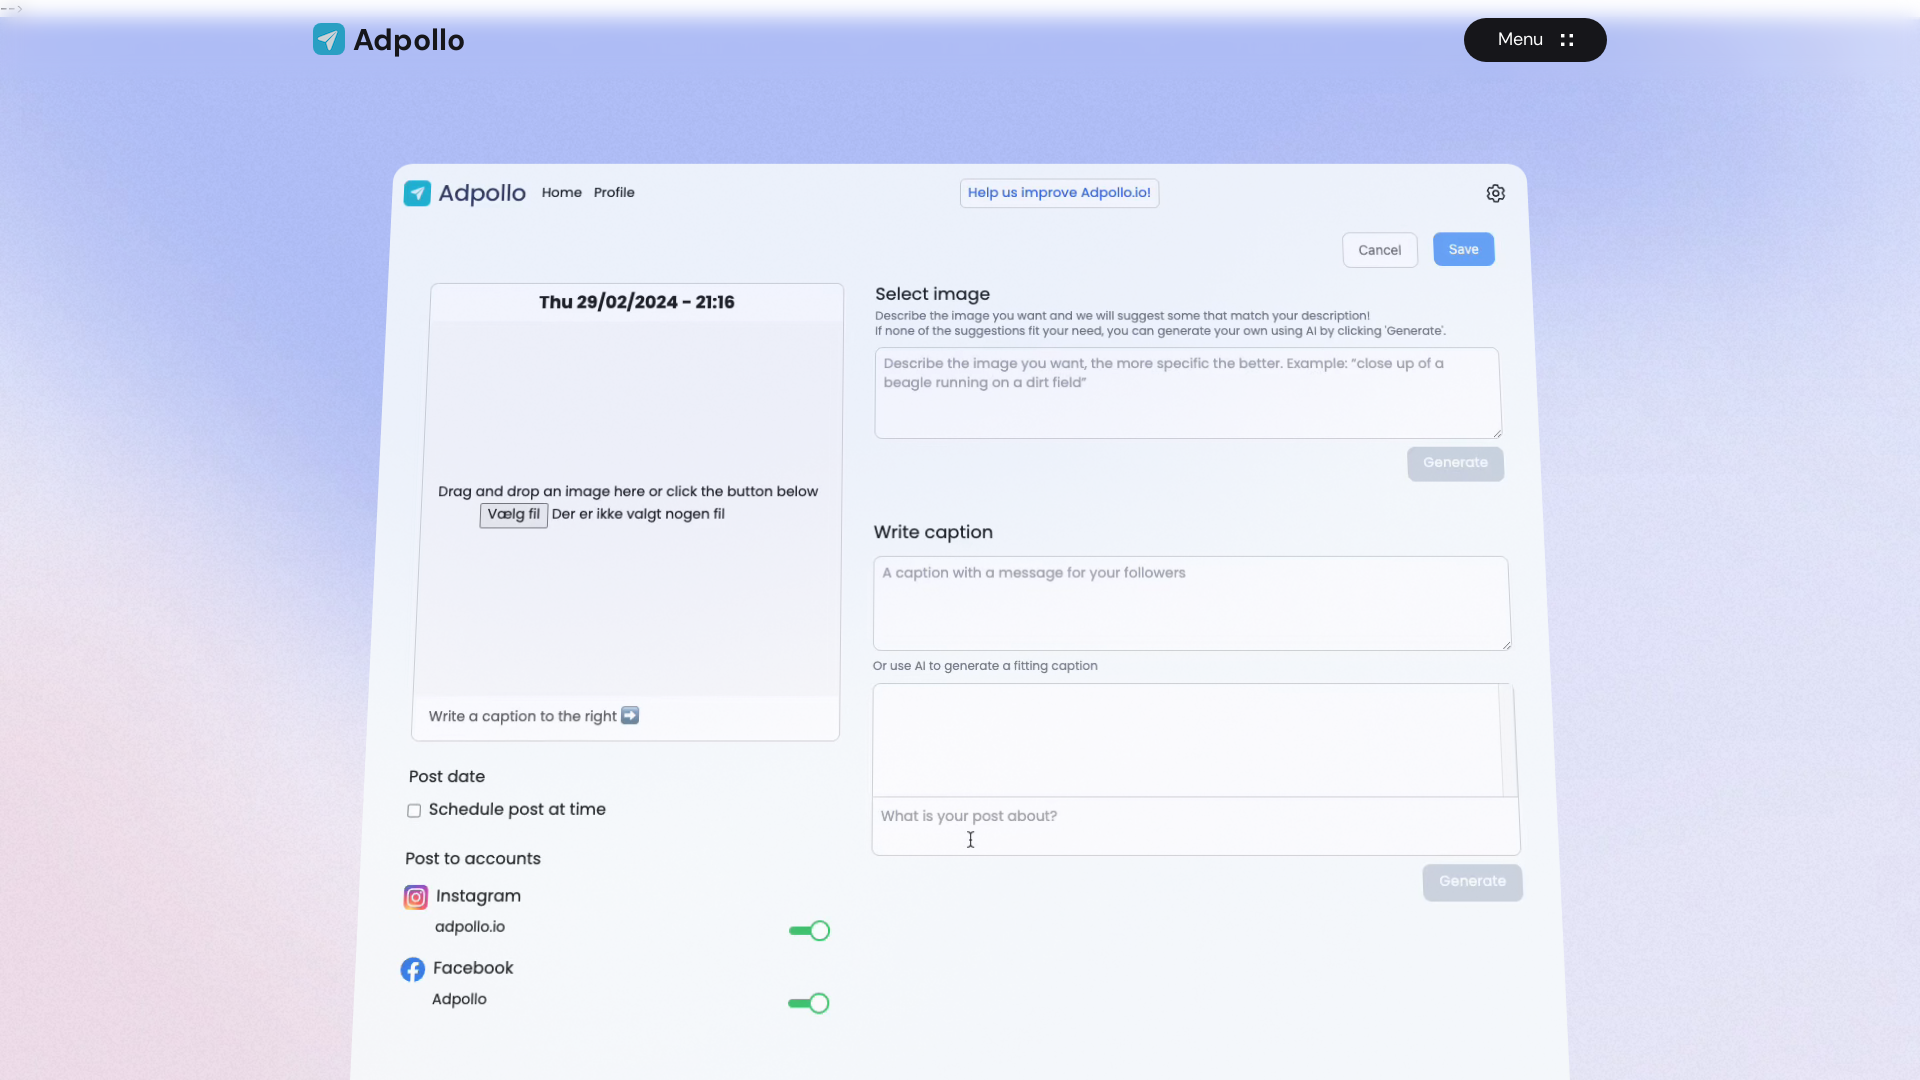
Task: Click the date heading 'Thu 29/02/2024 - 21:16'
Action: tap(636, 302)
